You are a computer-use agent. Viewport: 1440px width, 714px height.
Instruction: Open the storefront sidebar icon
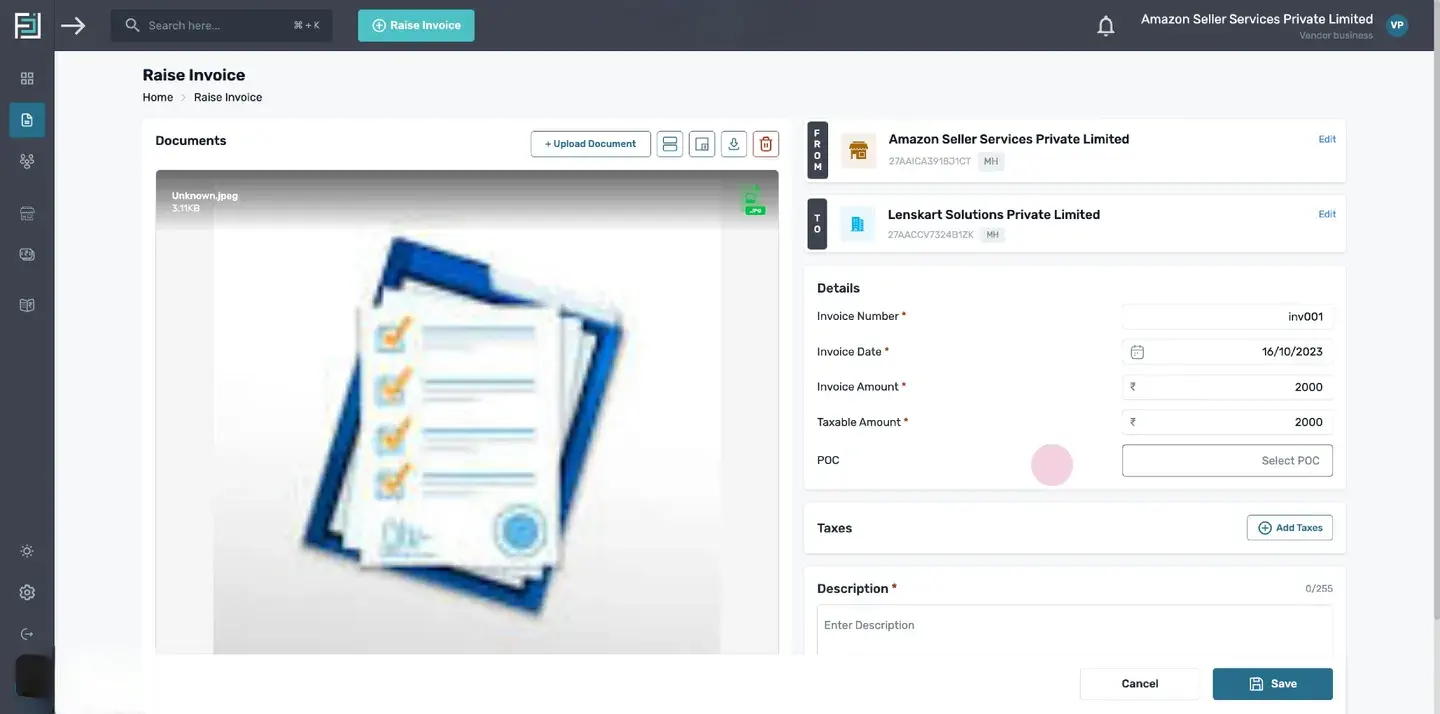pos(27,213)
